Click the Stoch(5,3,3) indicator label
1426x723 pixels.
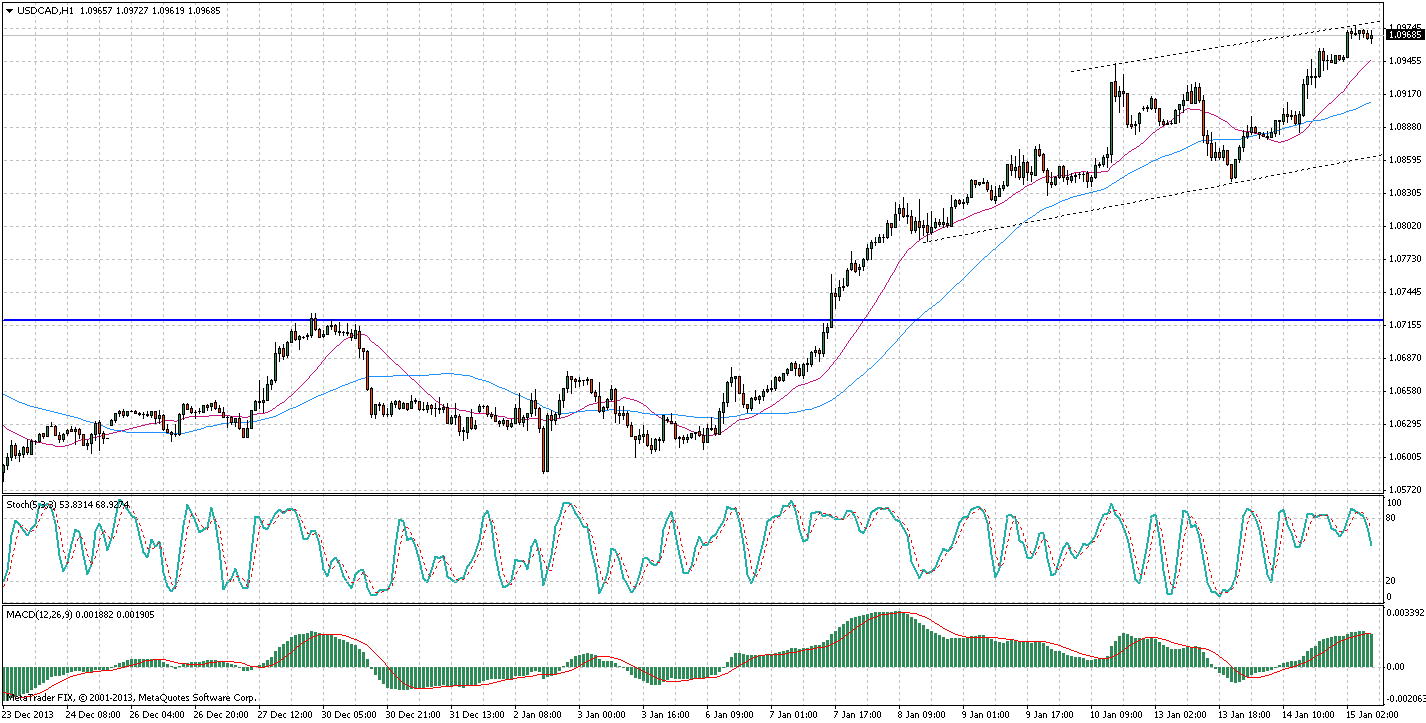[x=30, y=505]
